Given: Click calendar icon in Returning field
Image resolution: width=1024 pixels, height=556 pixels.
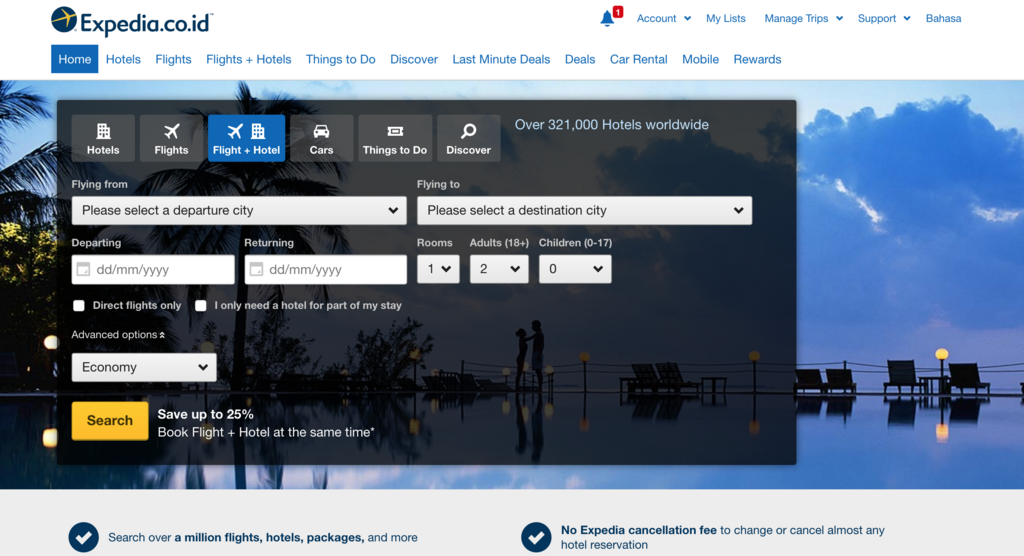Looking at the screenshot, I should point(257,269).
